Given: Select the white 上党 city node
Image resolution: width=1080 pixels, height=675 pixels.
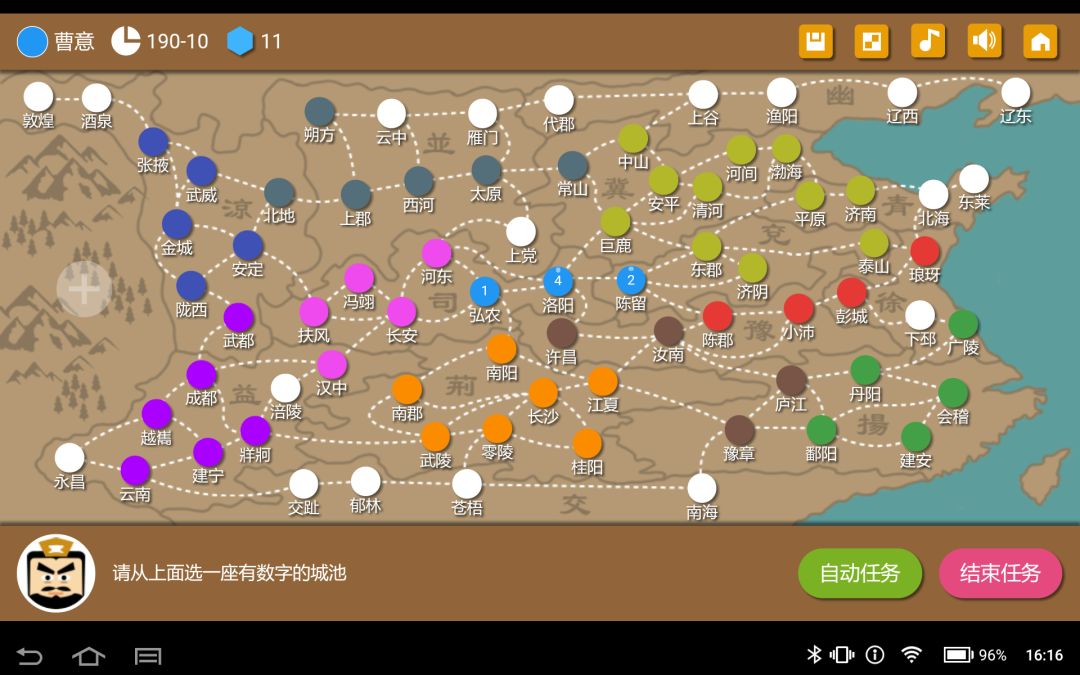Looking at the screenshot, I should coord(521,232).
